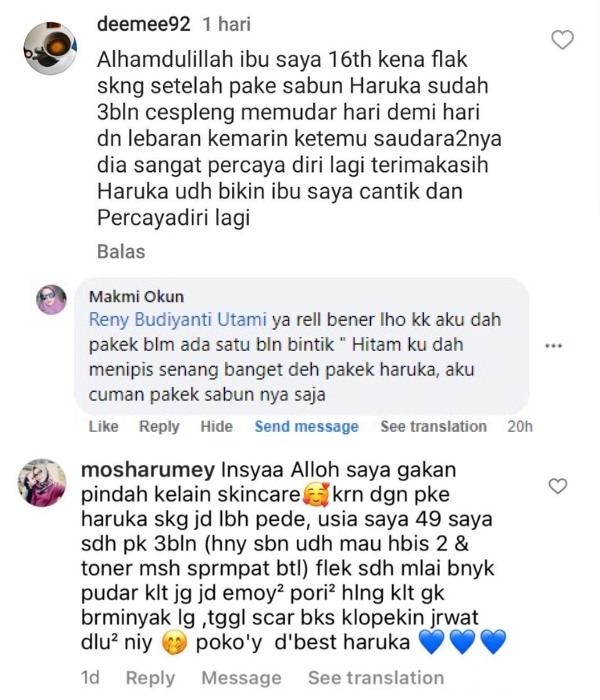The height and width of the screenshot is (700, 600).
Task: Like Makmi Okun's comment
Action: (x=104, y=426)
